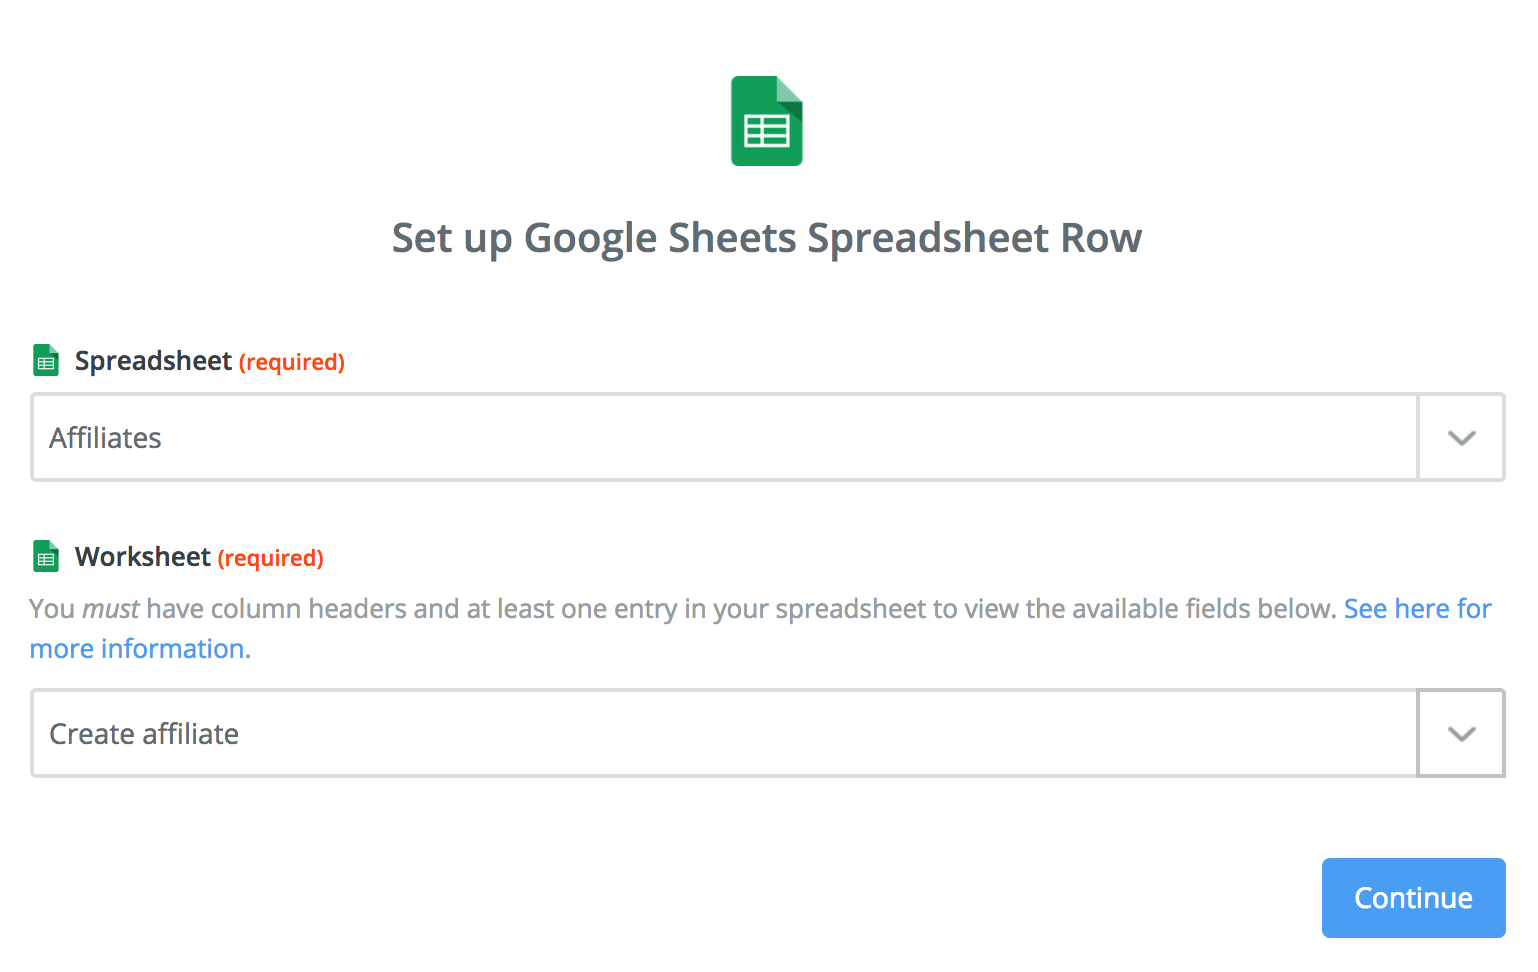Image resolution: width=1538 pixels, height=972 pixels.
Task: Open the Worksheet combo box showing Create affiliate
Action: click(768, 734)
